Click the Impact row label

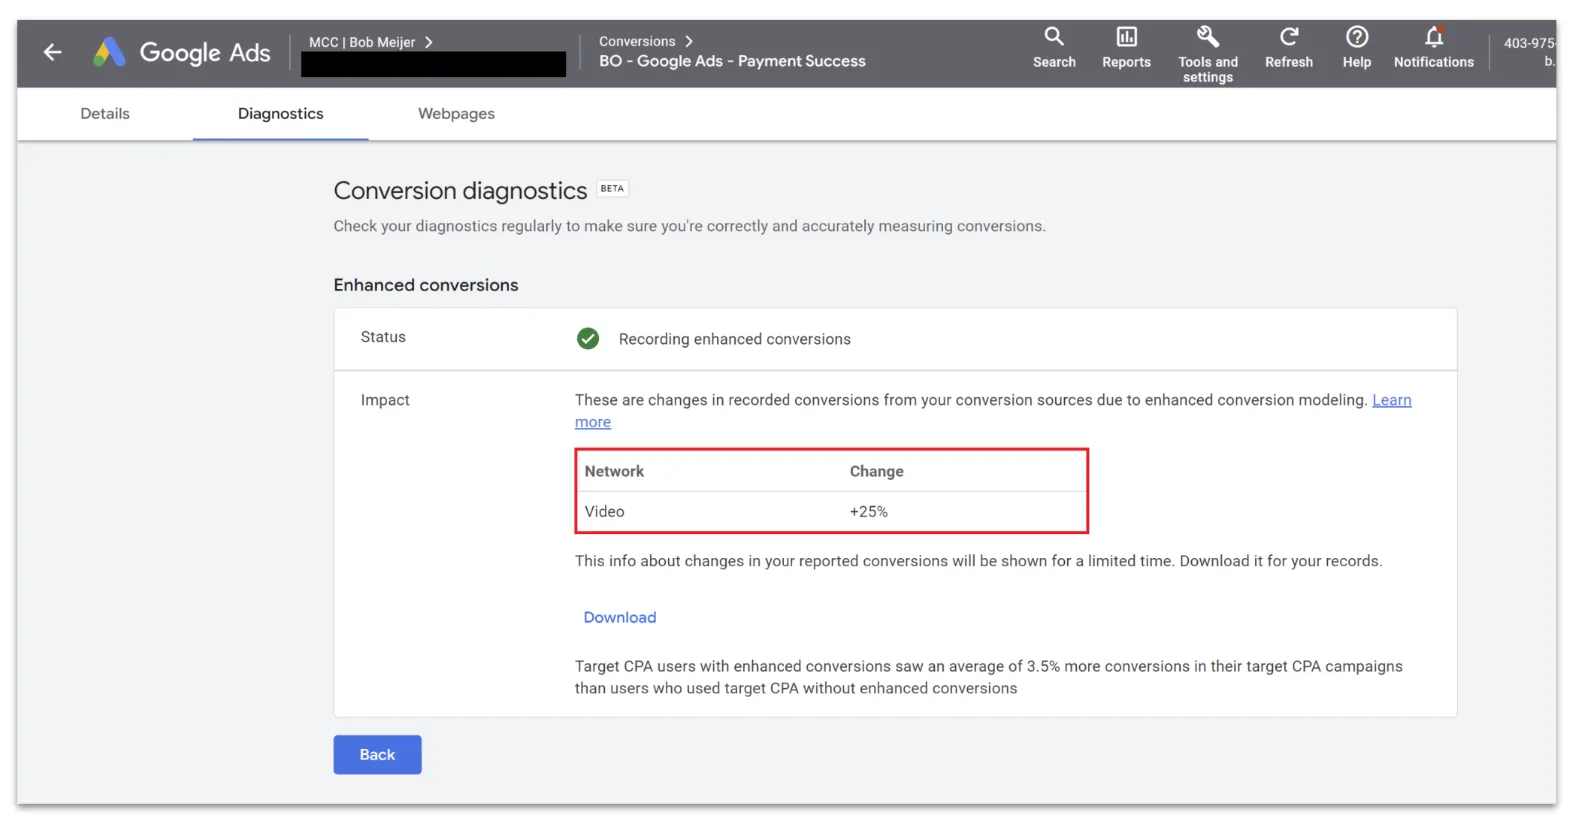pos(385,400)
